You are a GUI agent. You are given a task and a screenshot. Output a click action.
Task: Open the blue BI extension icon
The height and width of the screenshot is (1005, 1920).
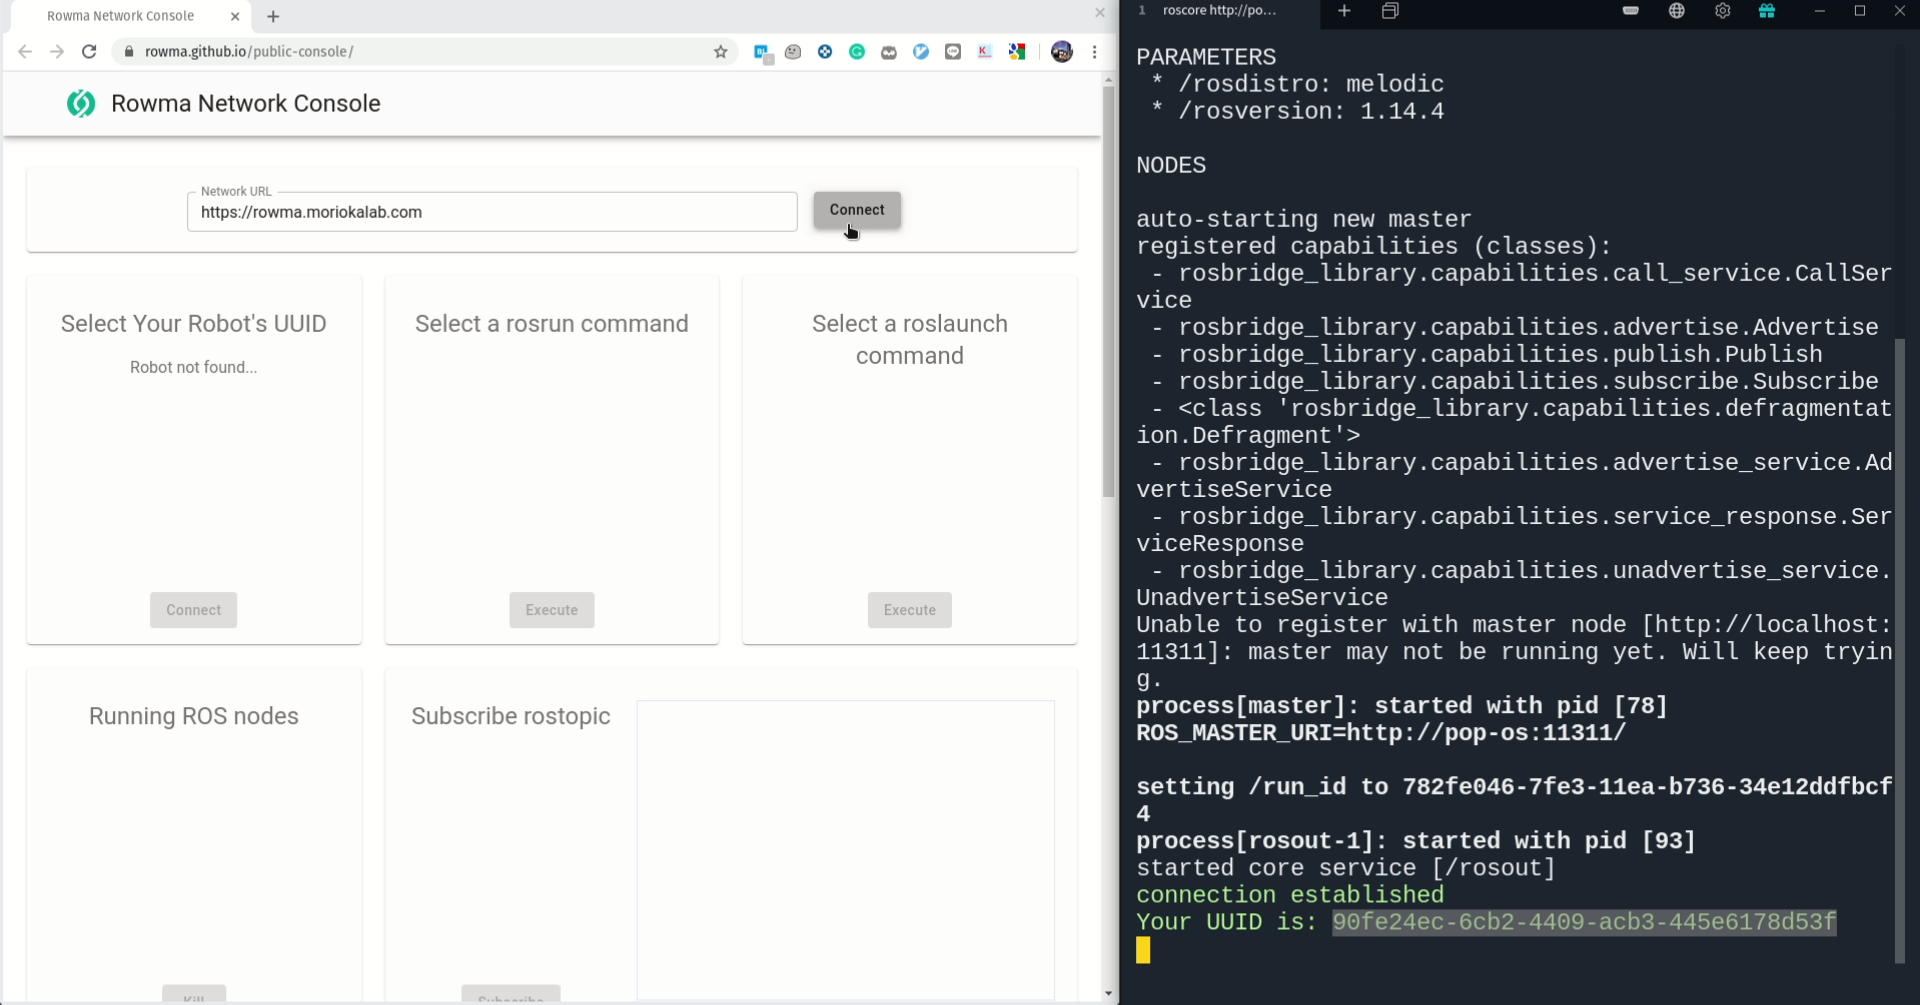click(763, 53)
